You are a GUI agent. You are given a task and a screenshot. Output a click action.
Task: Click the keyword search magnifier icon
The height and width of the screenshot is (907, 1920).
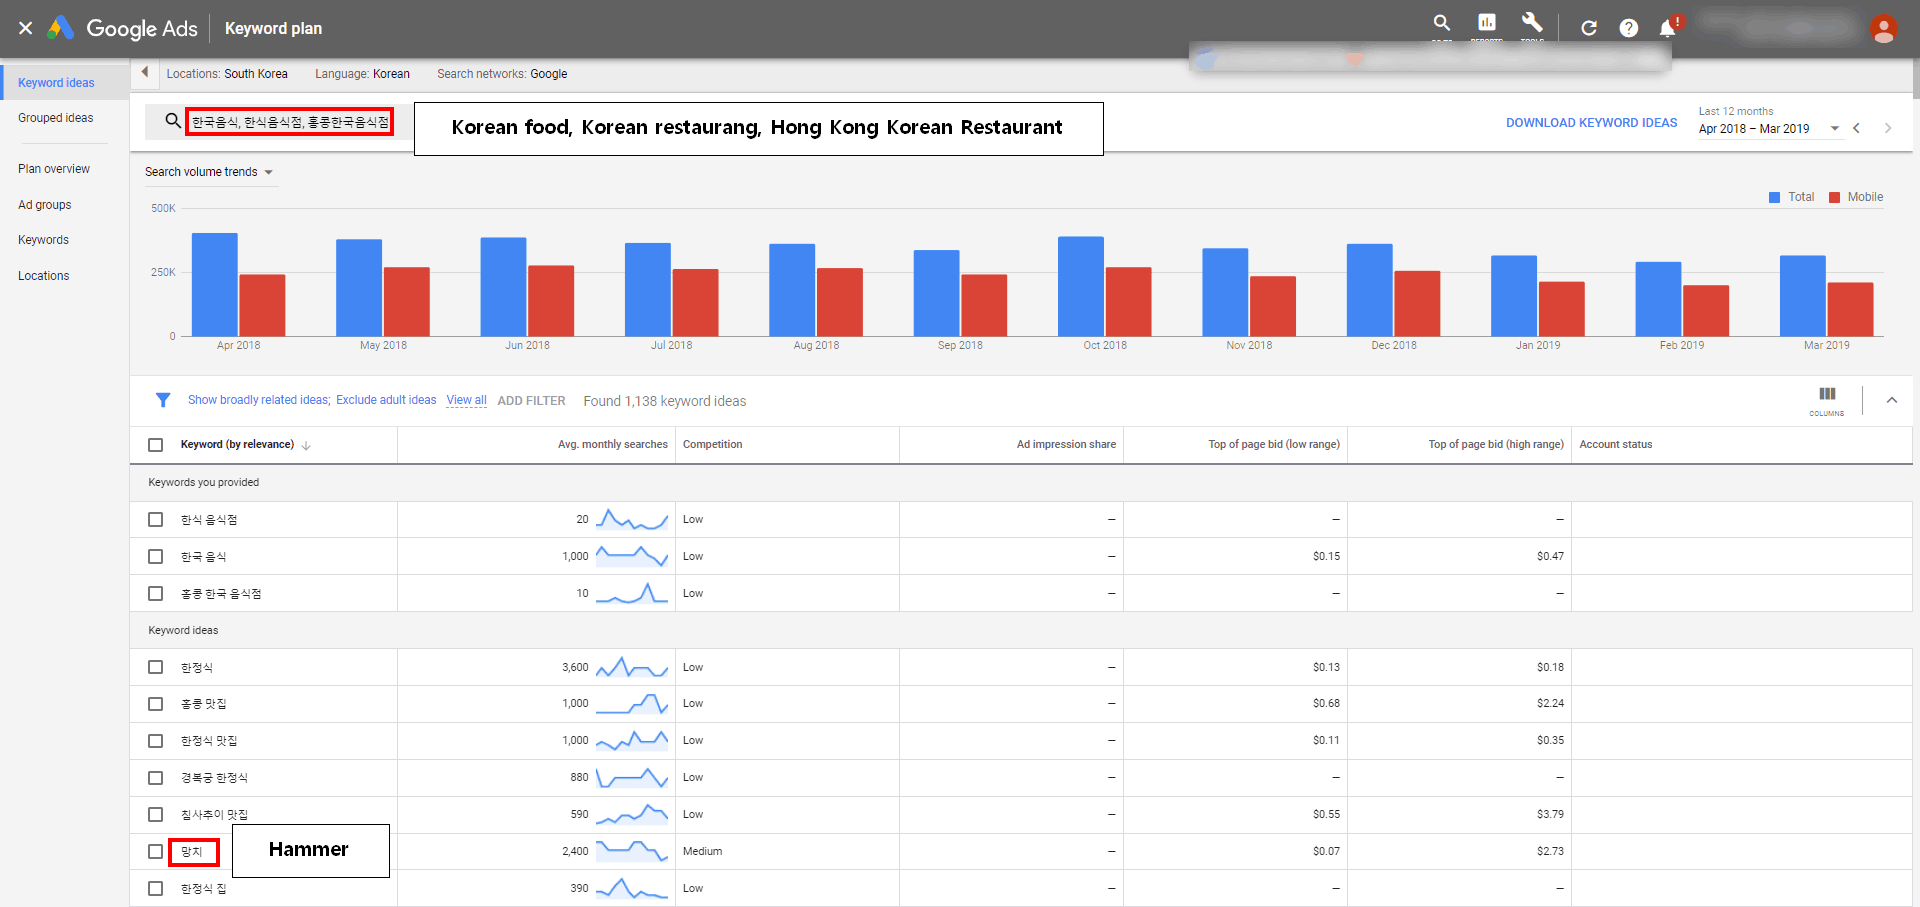click(x=172, y=121)
